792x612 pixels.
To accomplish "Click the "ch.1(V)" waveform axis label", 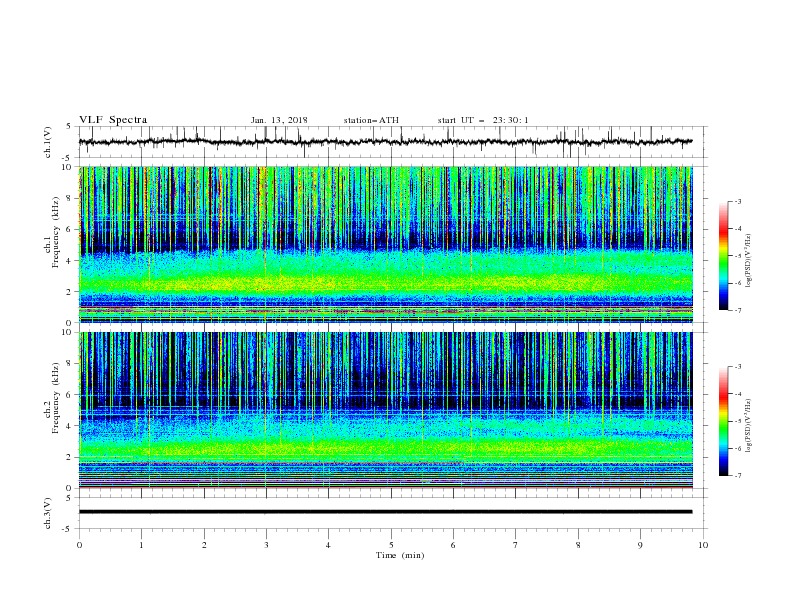I will pos(48,142).
